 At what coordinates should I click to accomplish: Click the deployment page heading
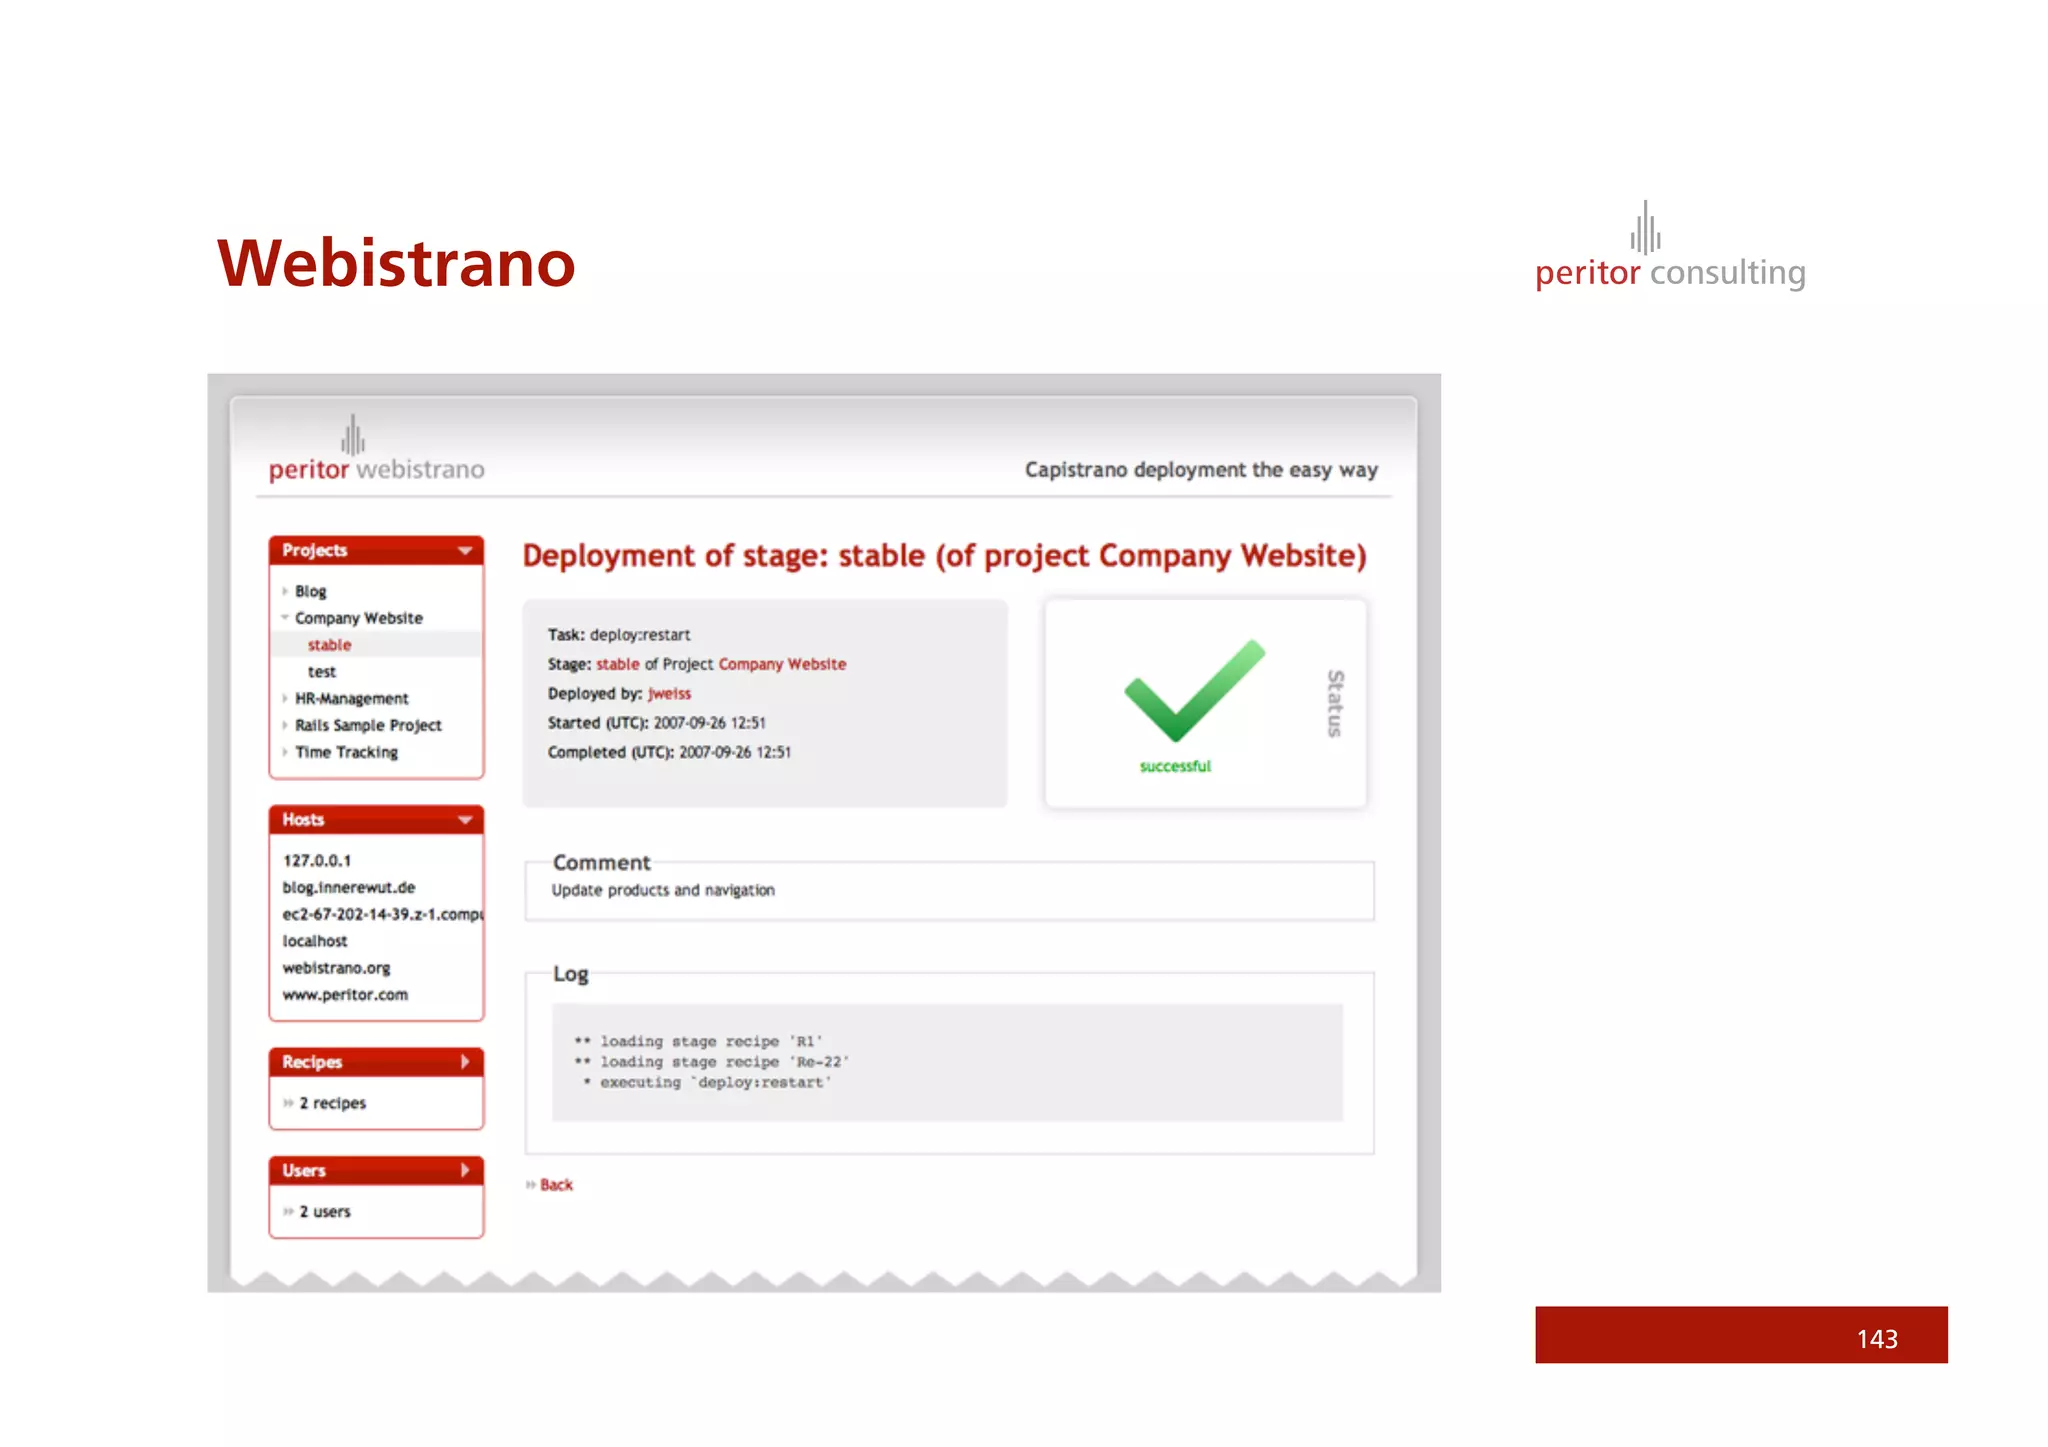tap(944, 556)
